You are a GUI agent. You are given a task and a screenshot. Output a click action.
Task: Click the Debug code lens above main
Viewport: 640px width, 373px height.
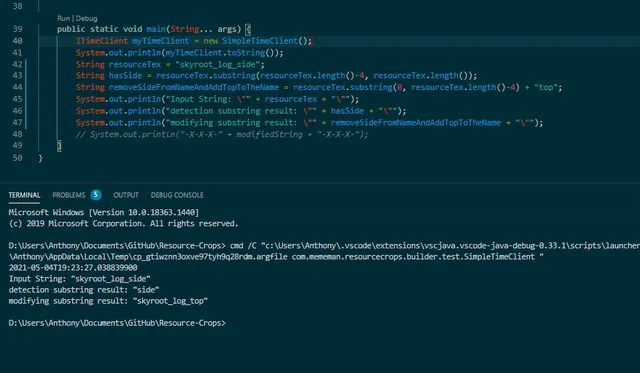click(x=87, y=18)
